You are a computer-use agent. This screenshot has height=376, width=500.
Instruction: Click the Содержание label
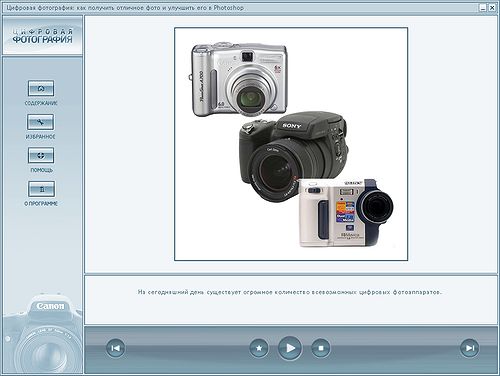41,103
